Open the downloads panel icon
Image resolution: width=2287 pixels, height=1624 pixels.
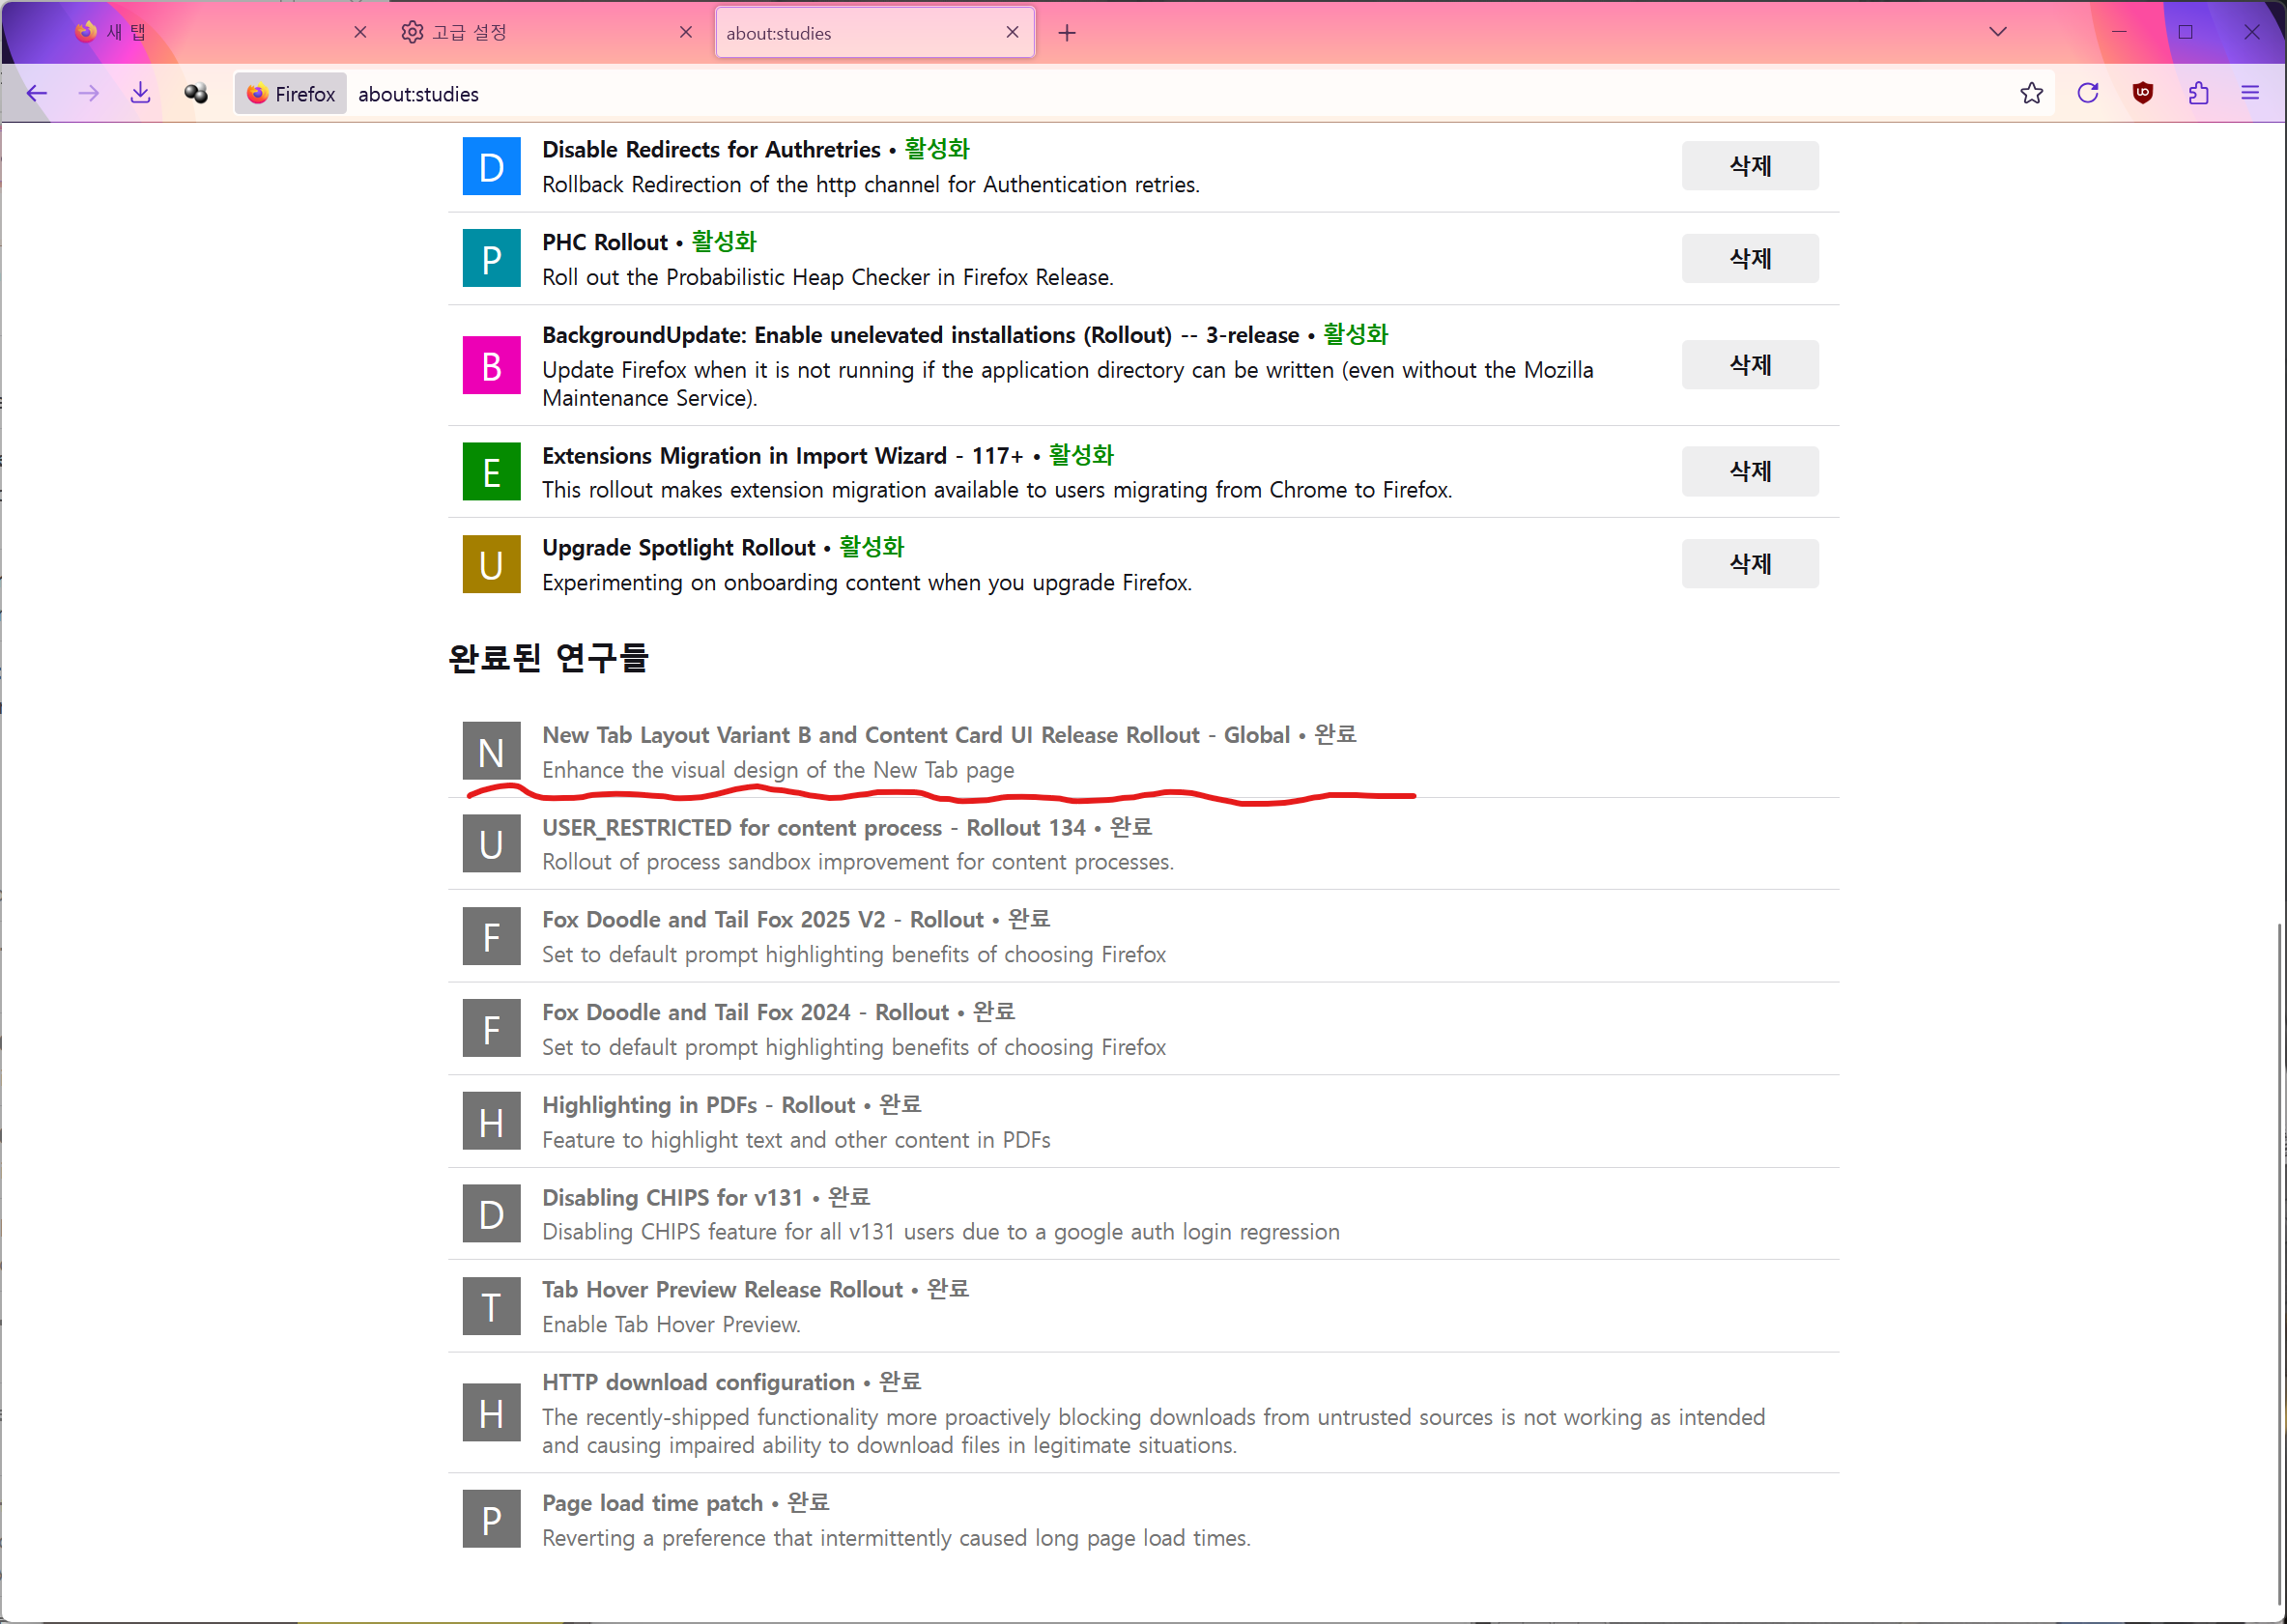pyautogui.click(x=141, y=94)
